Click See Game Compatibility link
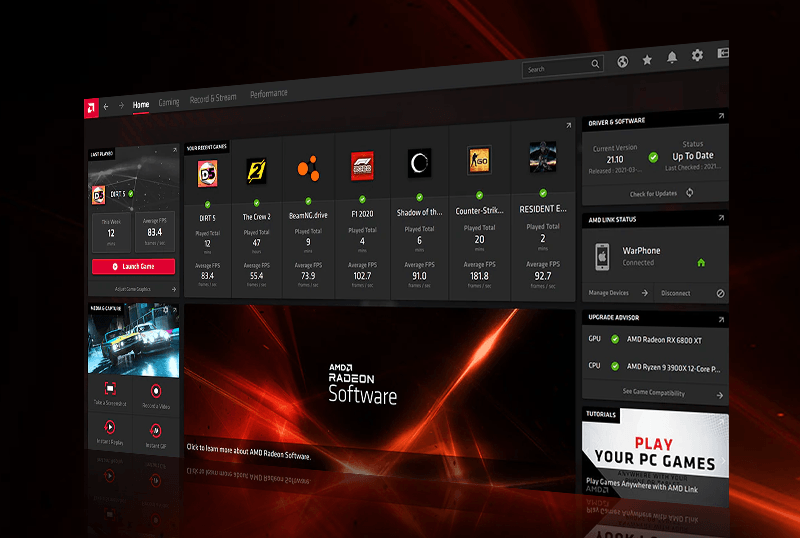Screen dimensions: 800x538 click(x=654, y=393)
